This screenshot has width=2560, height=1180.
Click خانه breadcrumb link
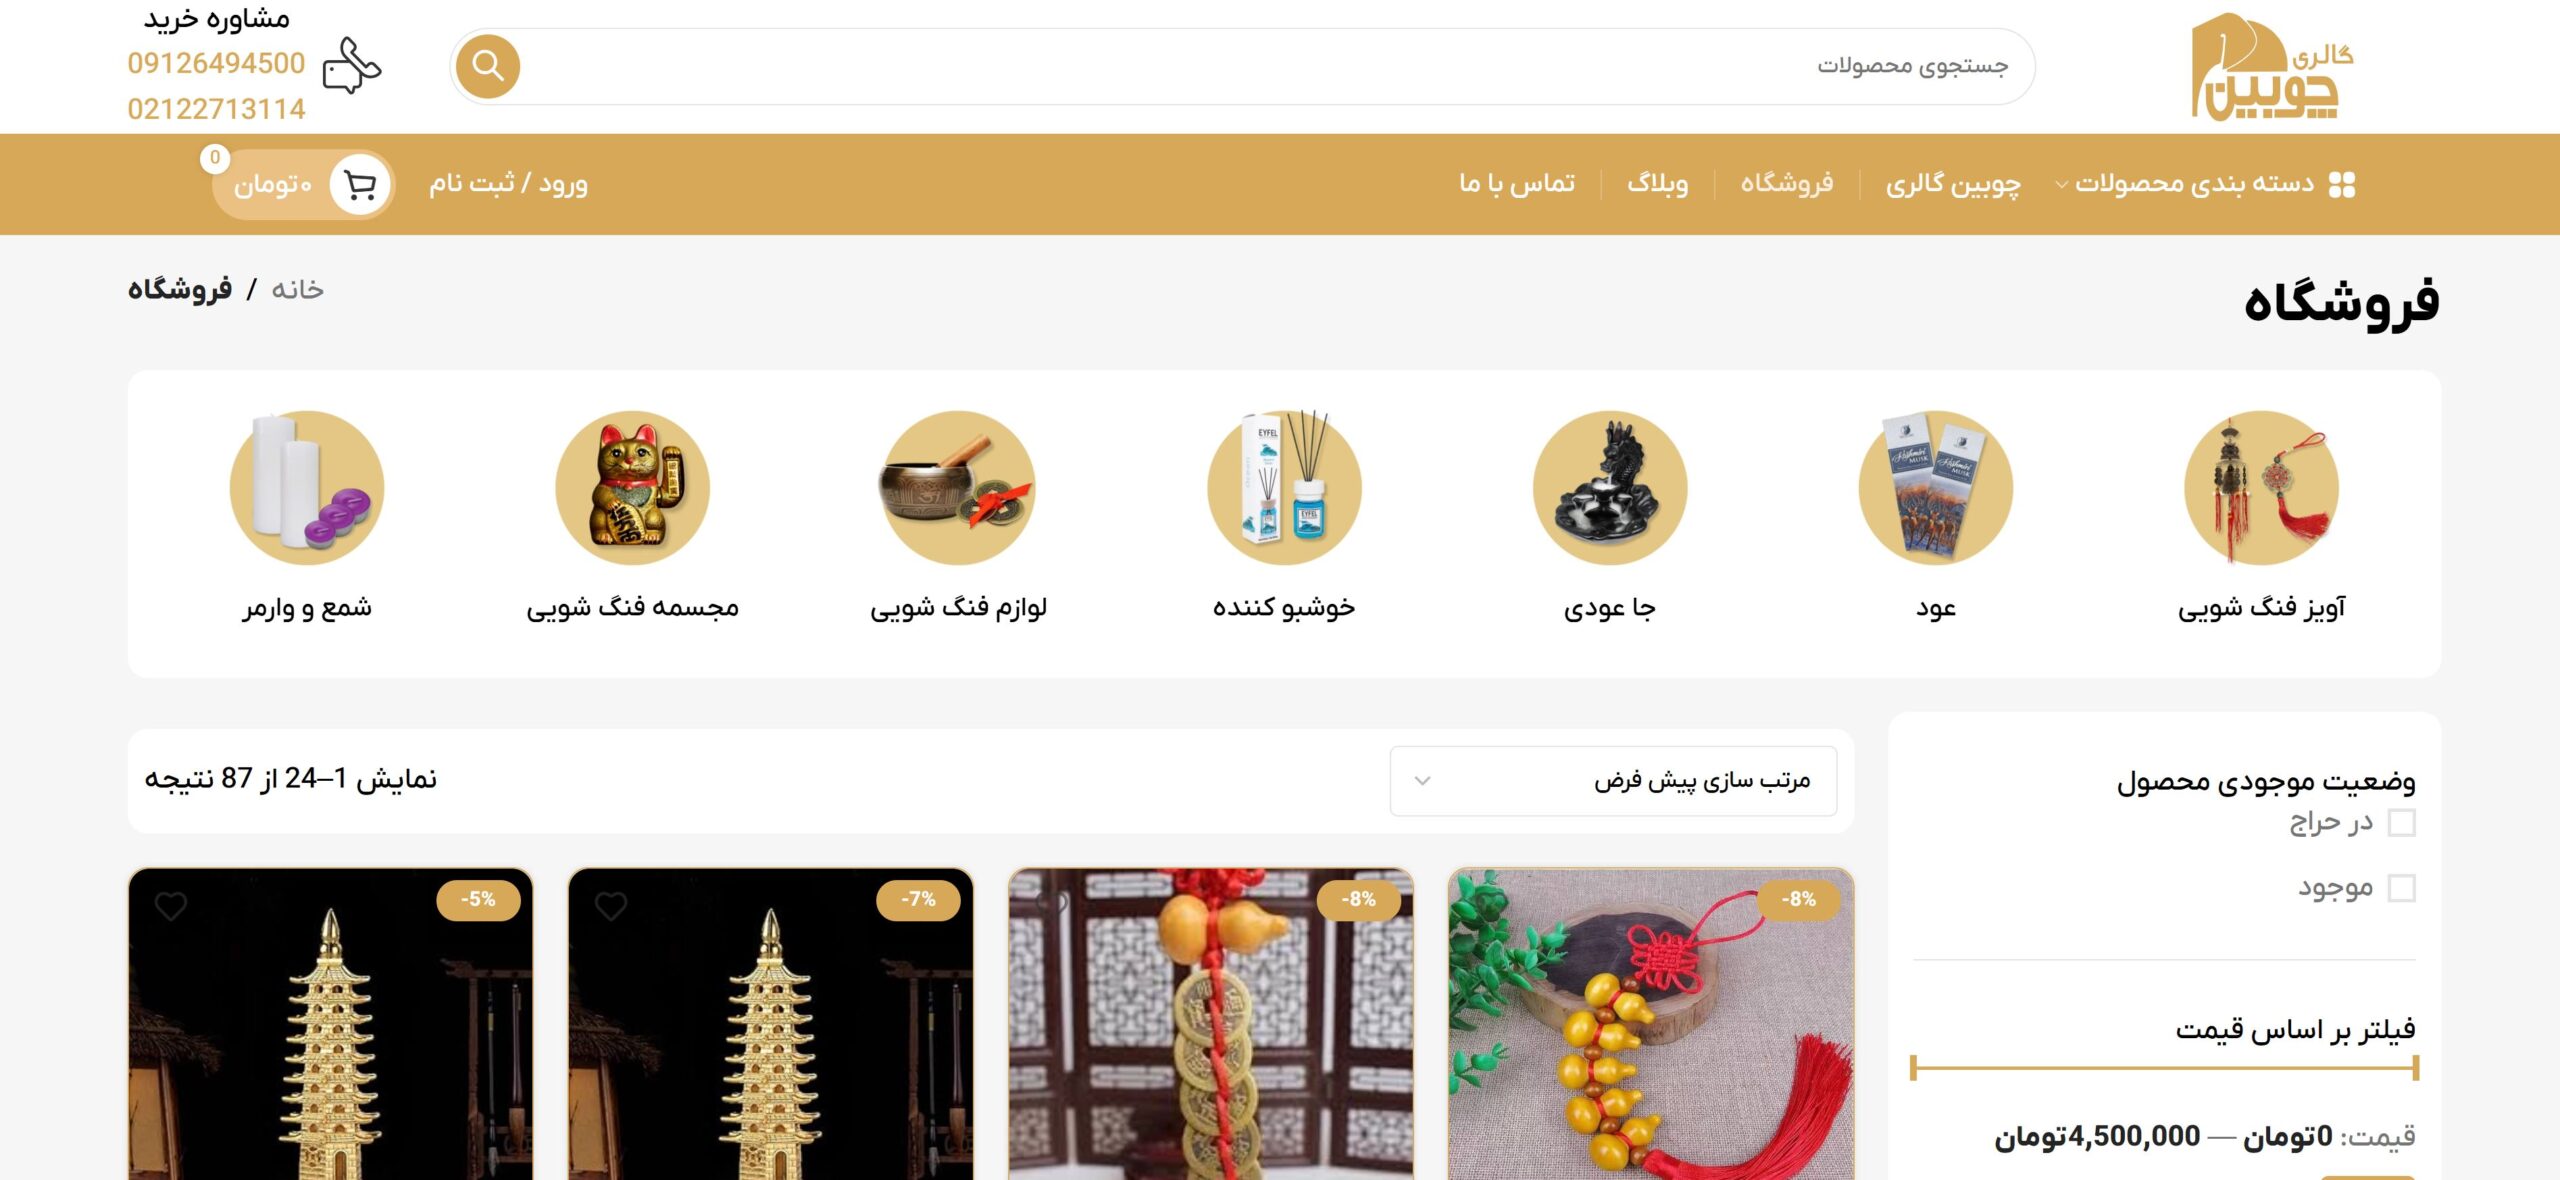(x=298, y=290)
